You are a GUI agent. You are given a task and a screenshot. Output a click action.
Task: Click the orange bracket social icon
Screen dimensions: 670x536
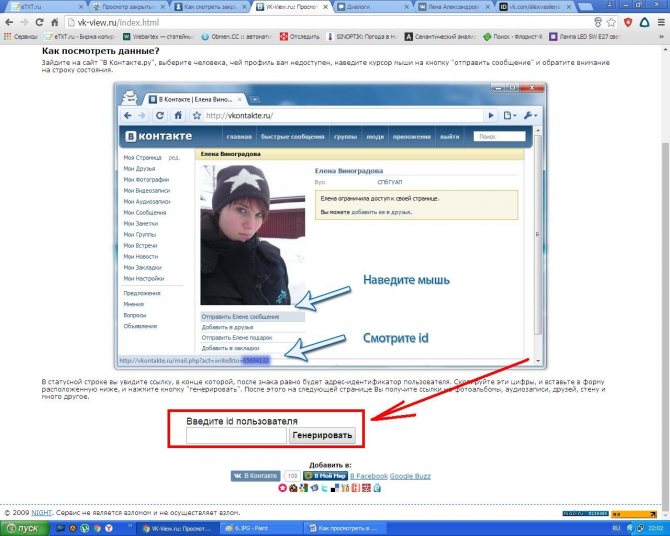[356, 488]
